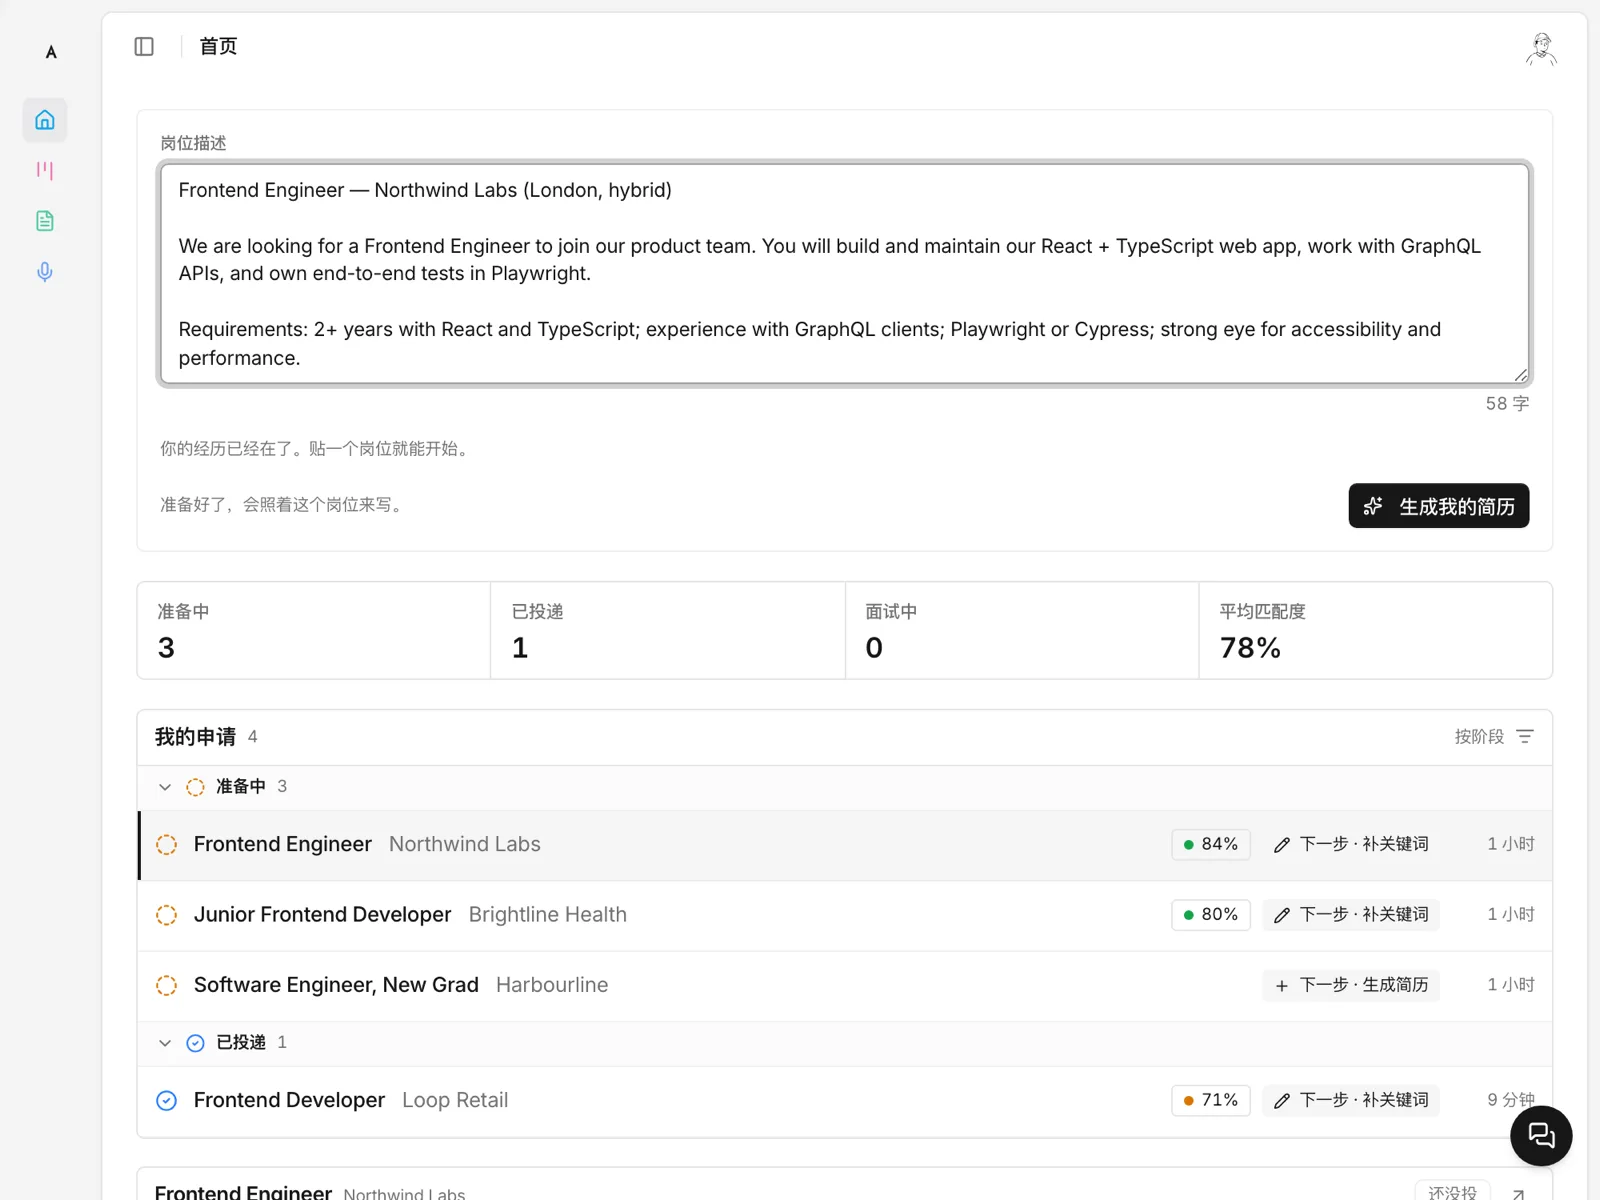1600x1200 pixels.
Task: Open external arrow icon on bottom card
Action: (1518, 1193)
